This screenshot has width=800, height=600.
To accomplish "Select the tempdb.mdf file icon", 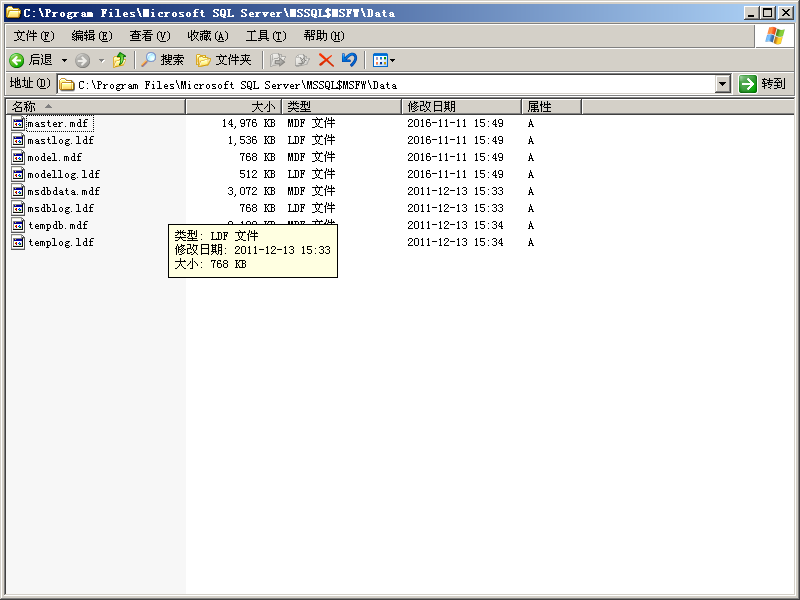I will pyautogui.click(x=18, y=225).
